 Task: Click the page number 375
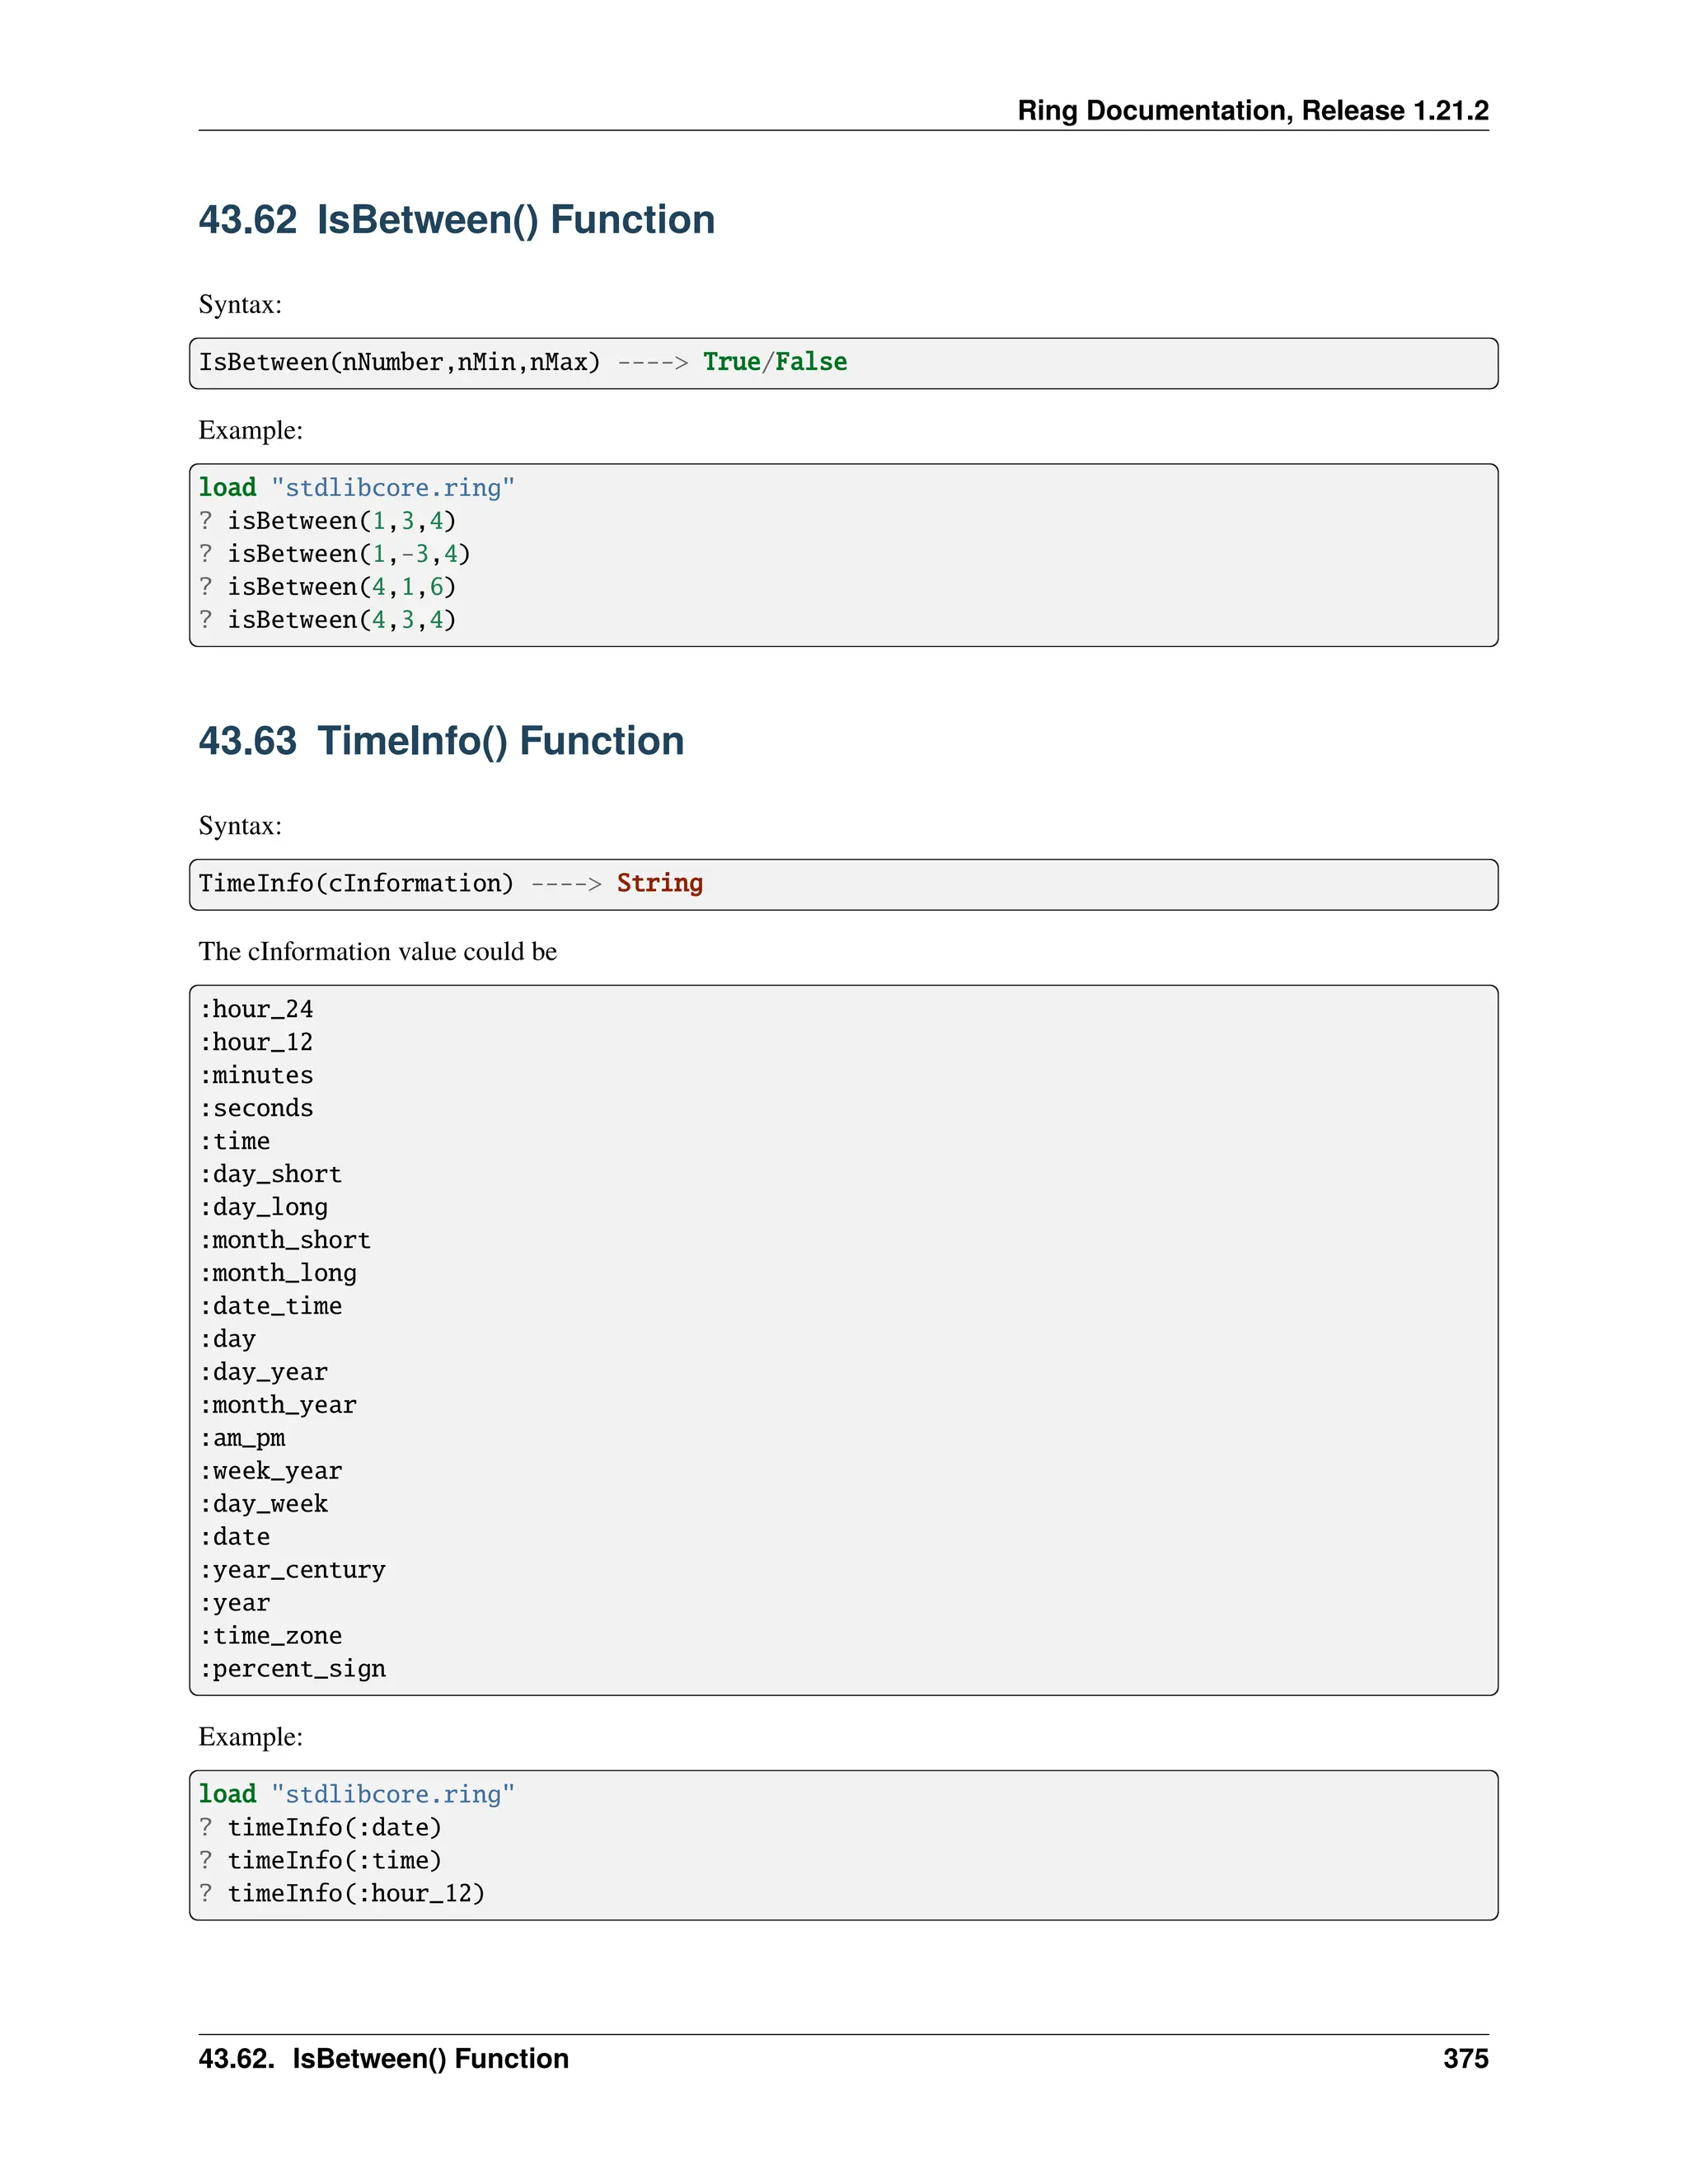tap(1465, 2059)
